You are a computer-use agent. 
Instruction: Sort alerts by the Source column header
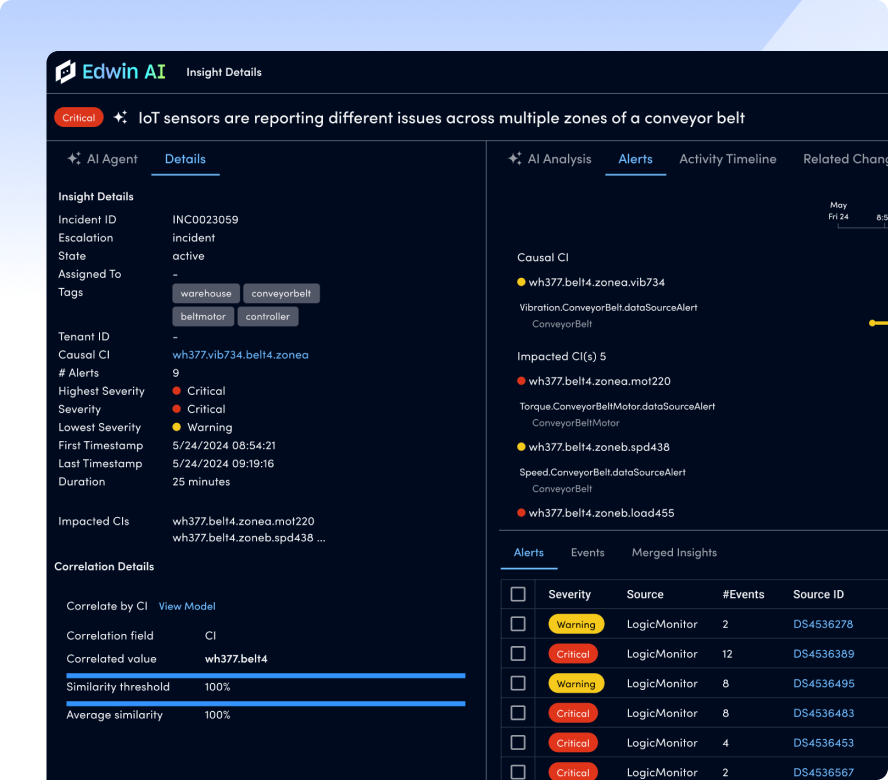(645, 594)
